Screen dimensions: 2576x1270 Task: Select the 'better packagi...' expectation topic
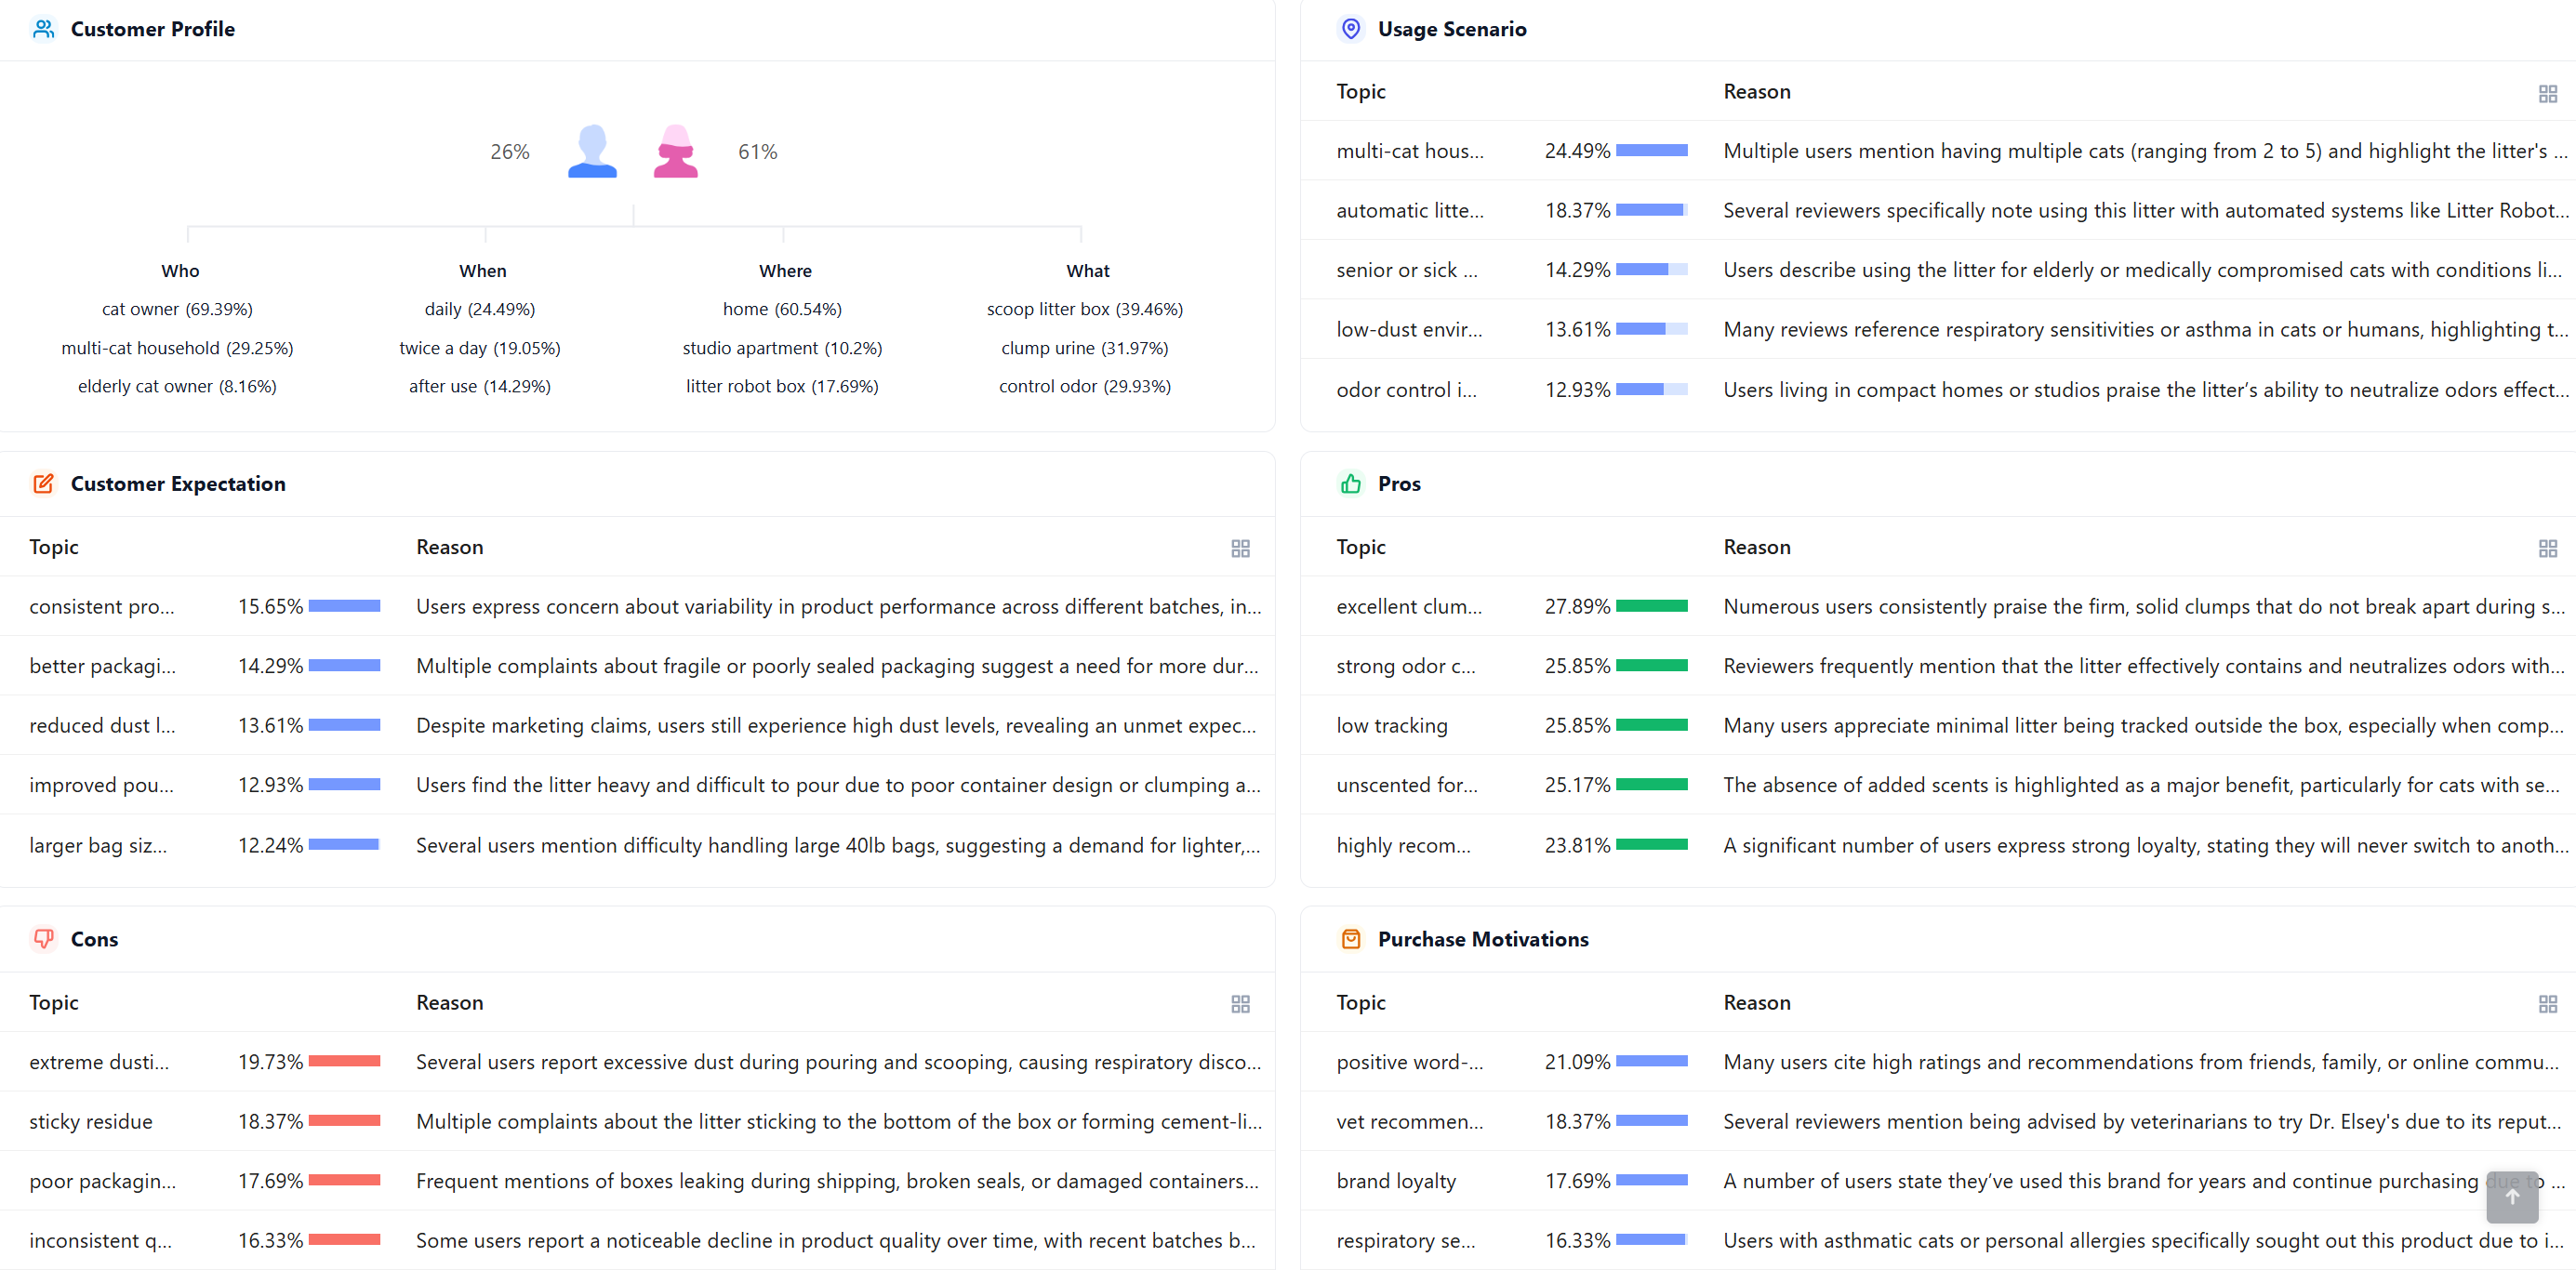tap(102, 666)
